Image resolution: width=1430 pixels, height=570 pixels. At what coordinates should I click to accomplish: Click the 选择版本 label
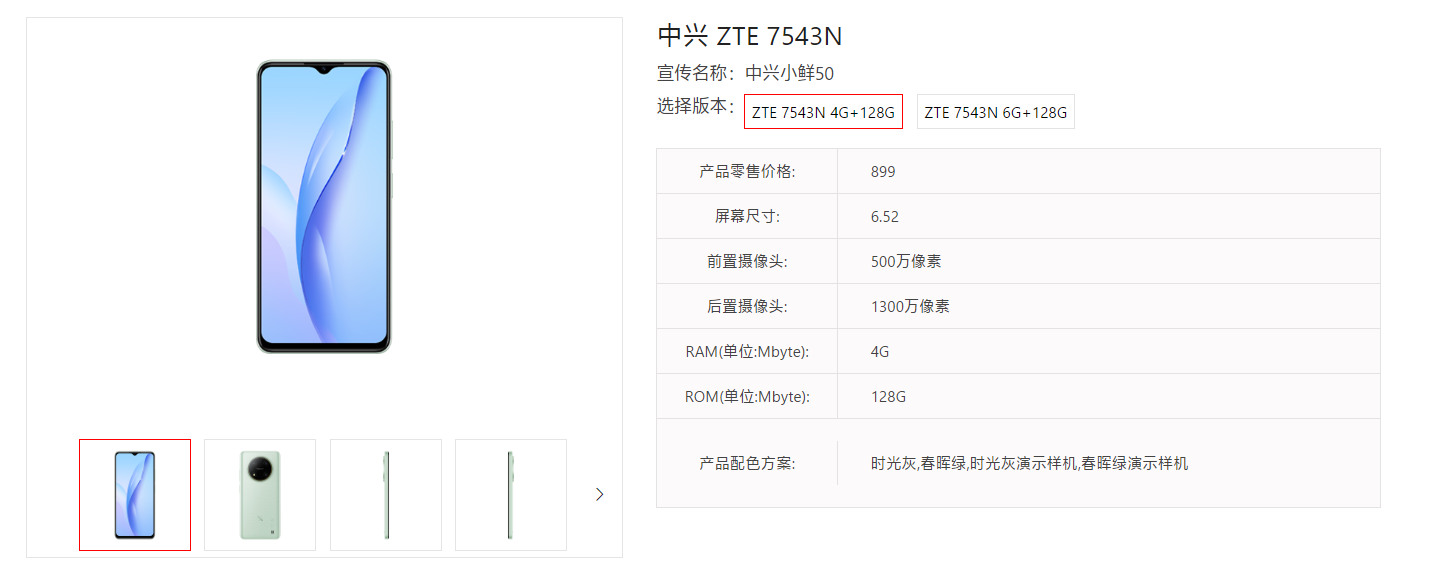click(696, 106)
